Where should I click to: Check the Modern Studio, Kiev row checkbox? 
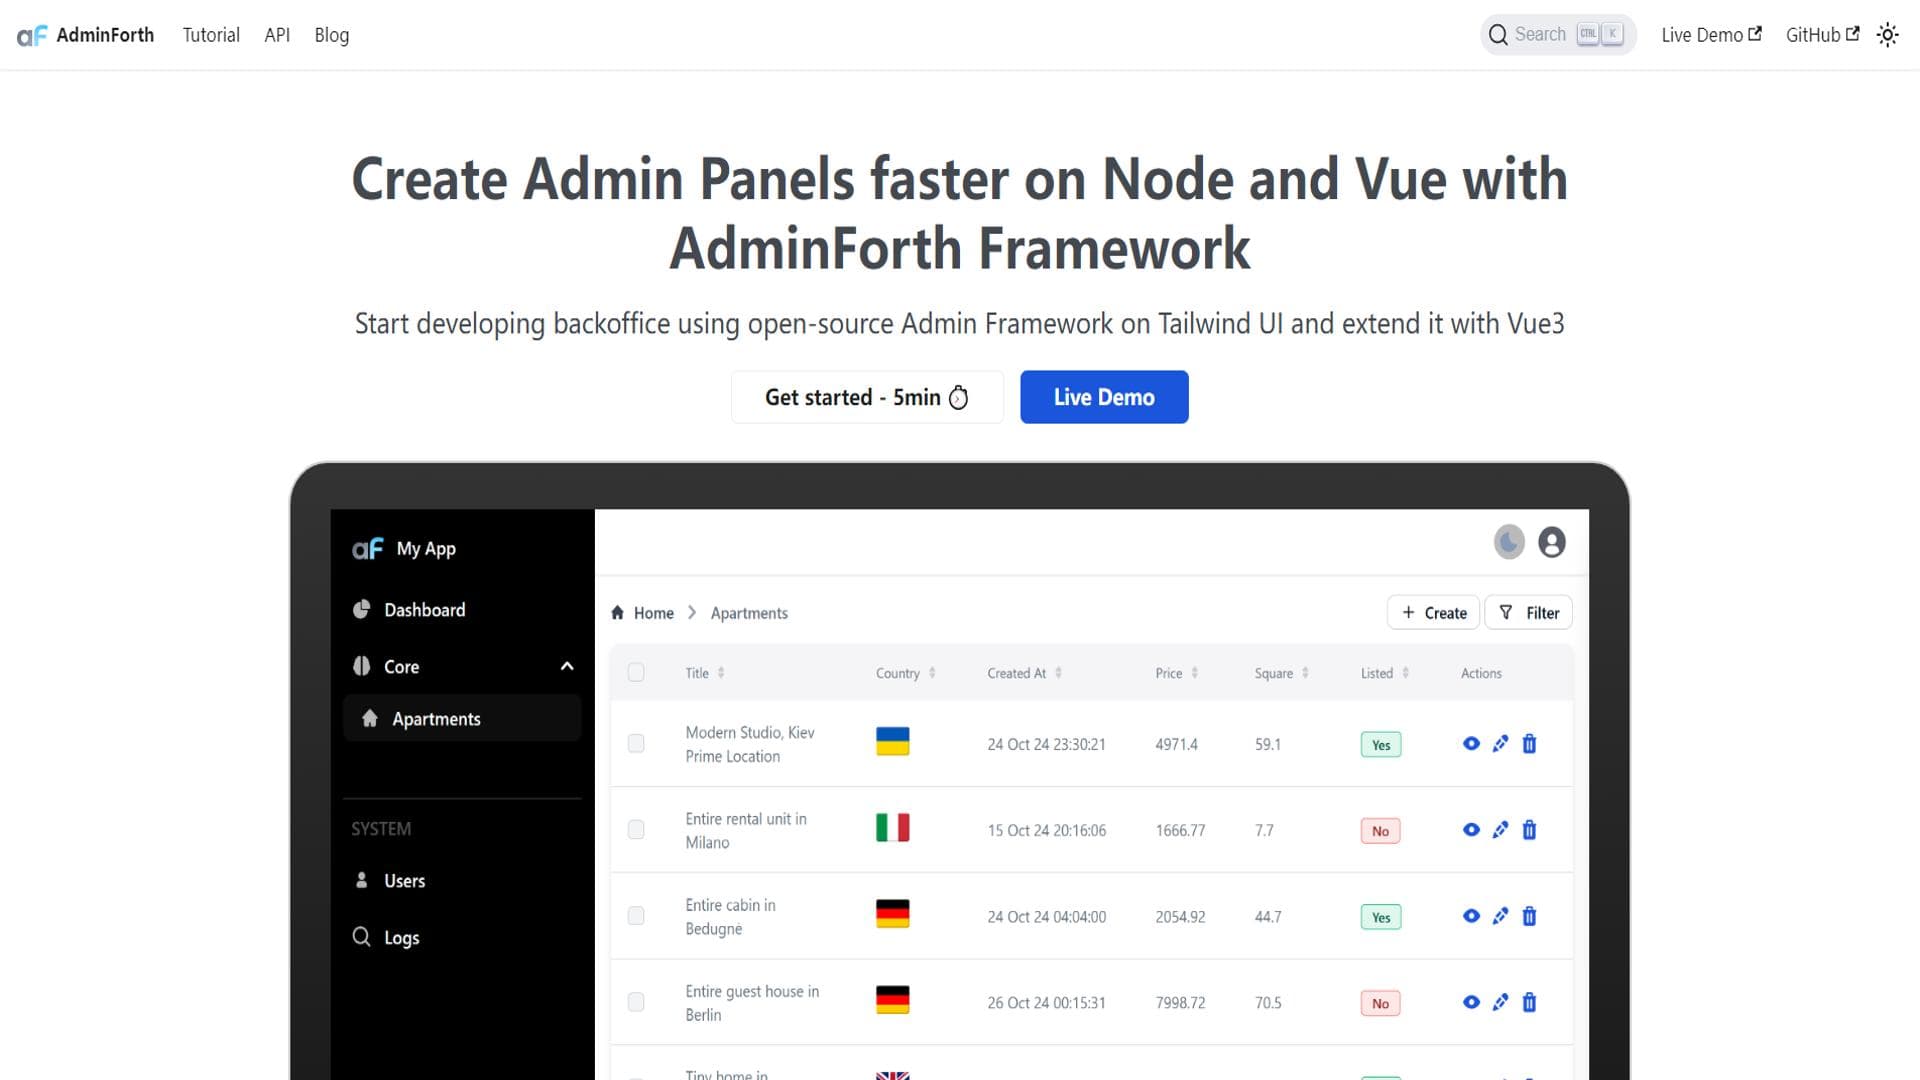click(x=636, y=743)
